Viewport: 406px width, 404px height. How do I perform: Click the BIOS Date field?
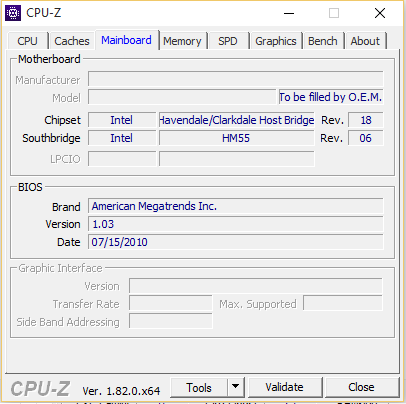pyautogui.click(x=236, y=242)
